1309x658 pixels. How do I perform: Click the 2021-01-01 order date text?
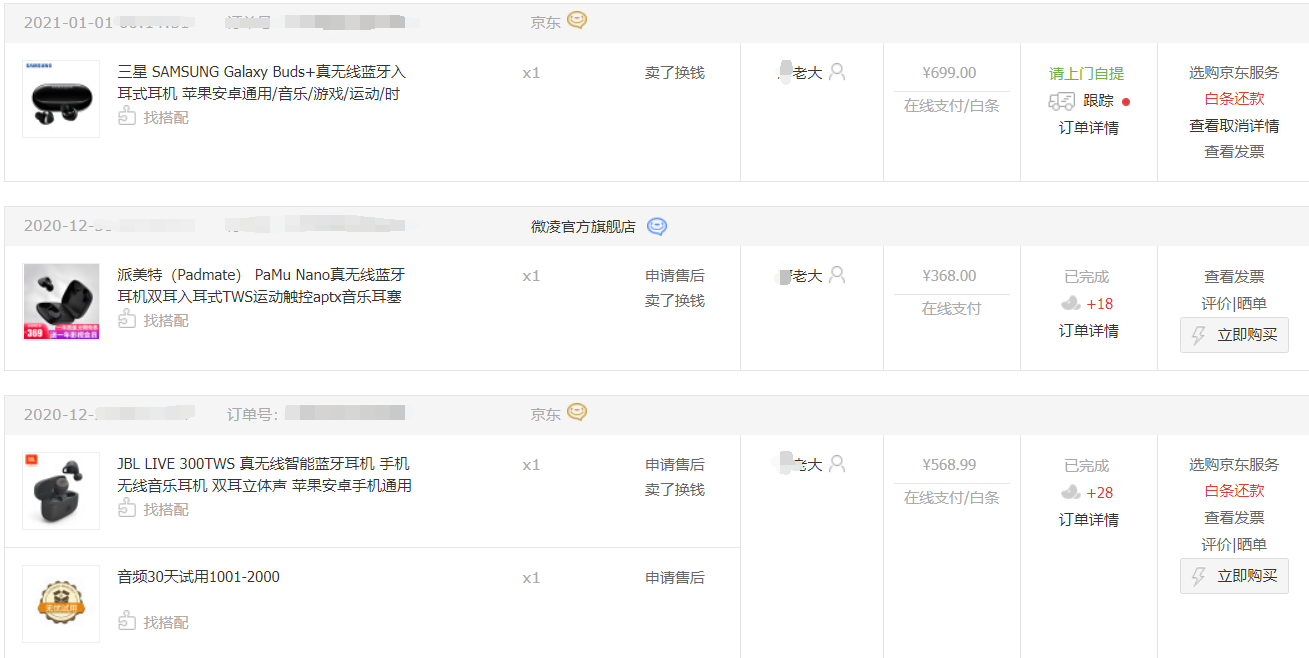coord(68,22)
